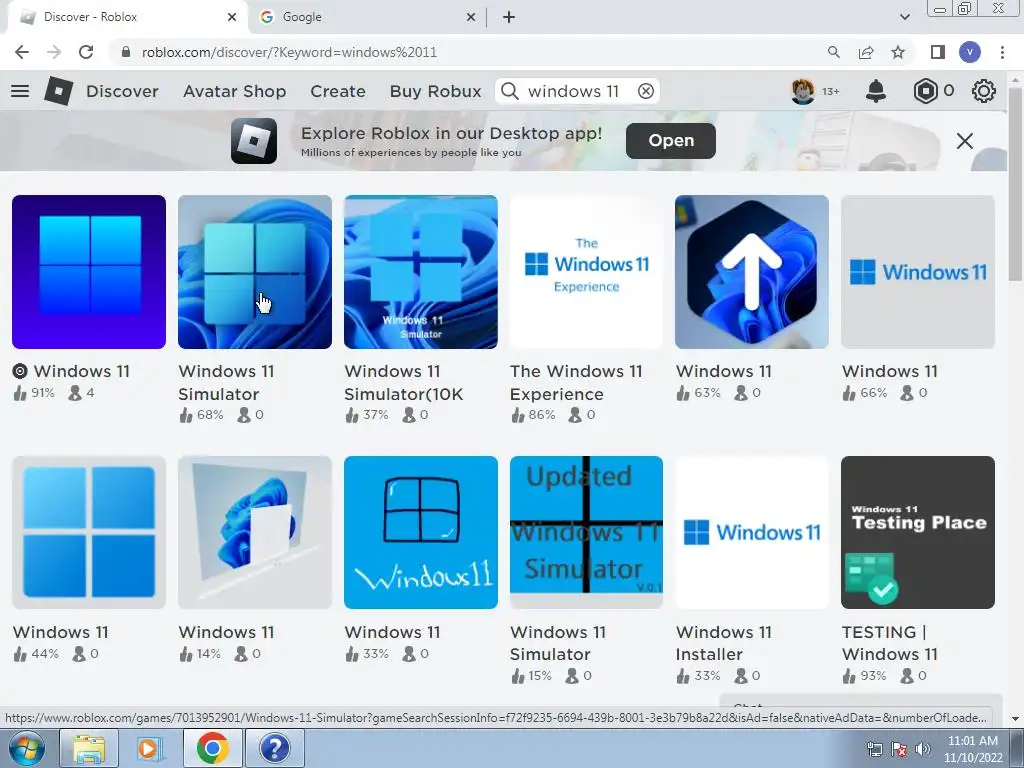Open the media player taskbar icon
This screenshot has height=768, width=1024.
[x=150, y=748]
